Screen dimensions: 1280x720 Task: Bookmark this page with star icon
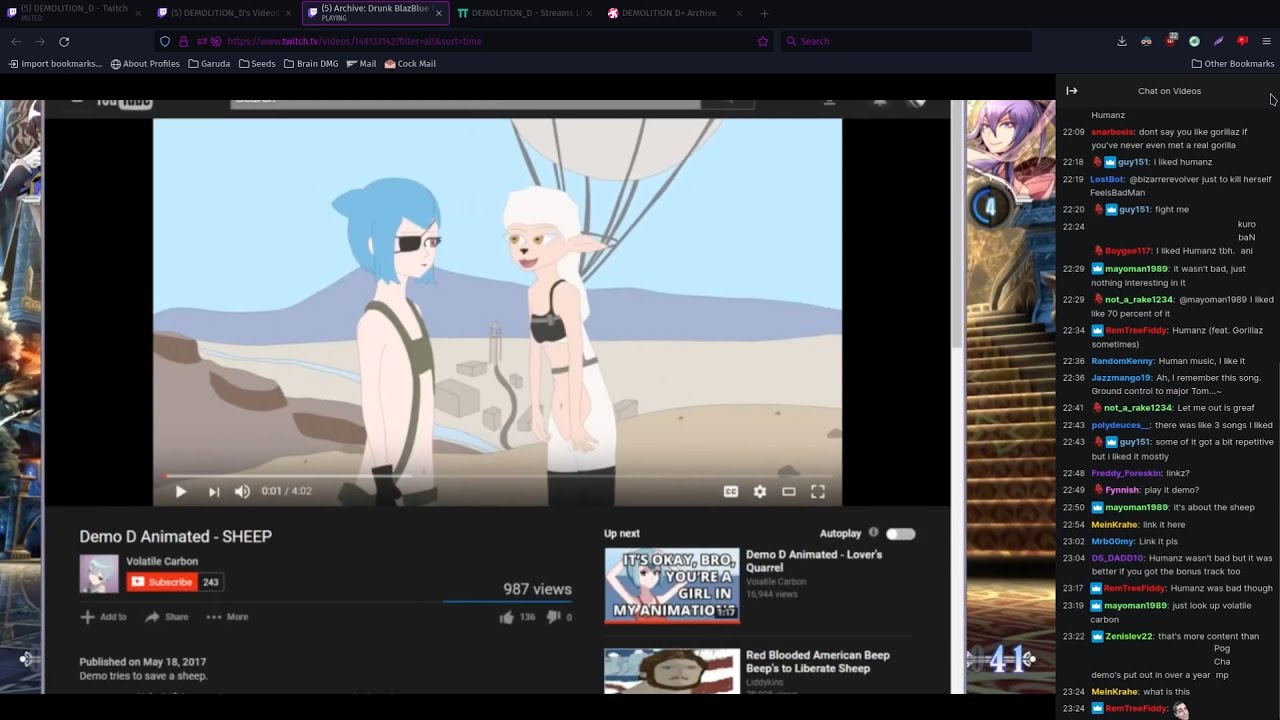763,41
